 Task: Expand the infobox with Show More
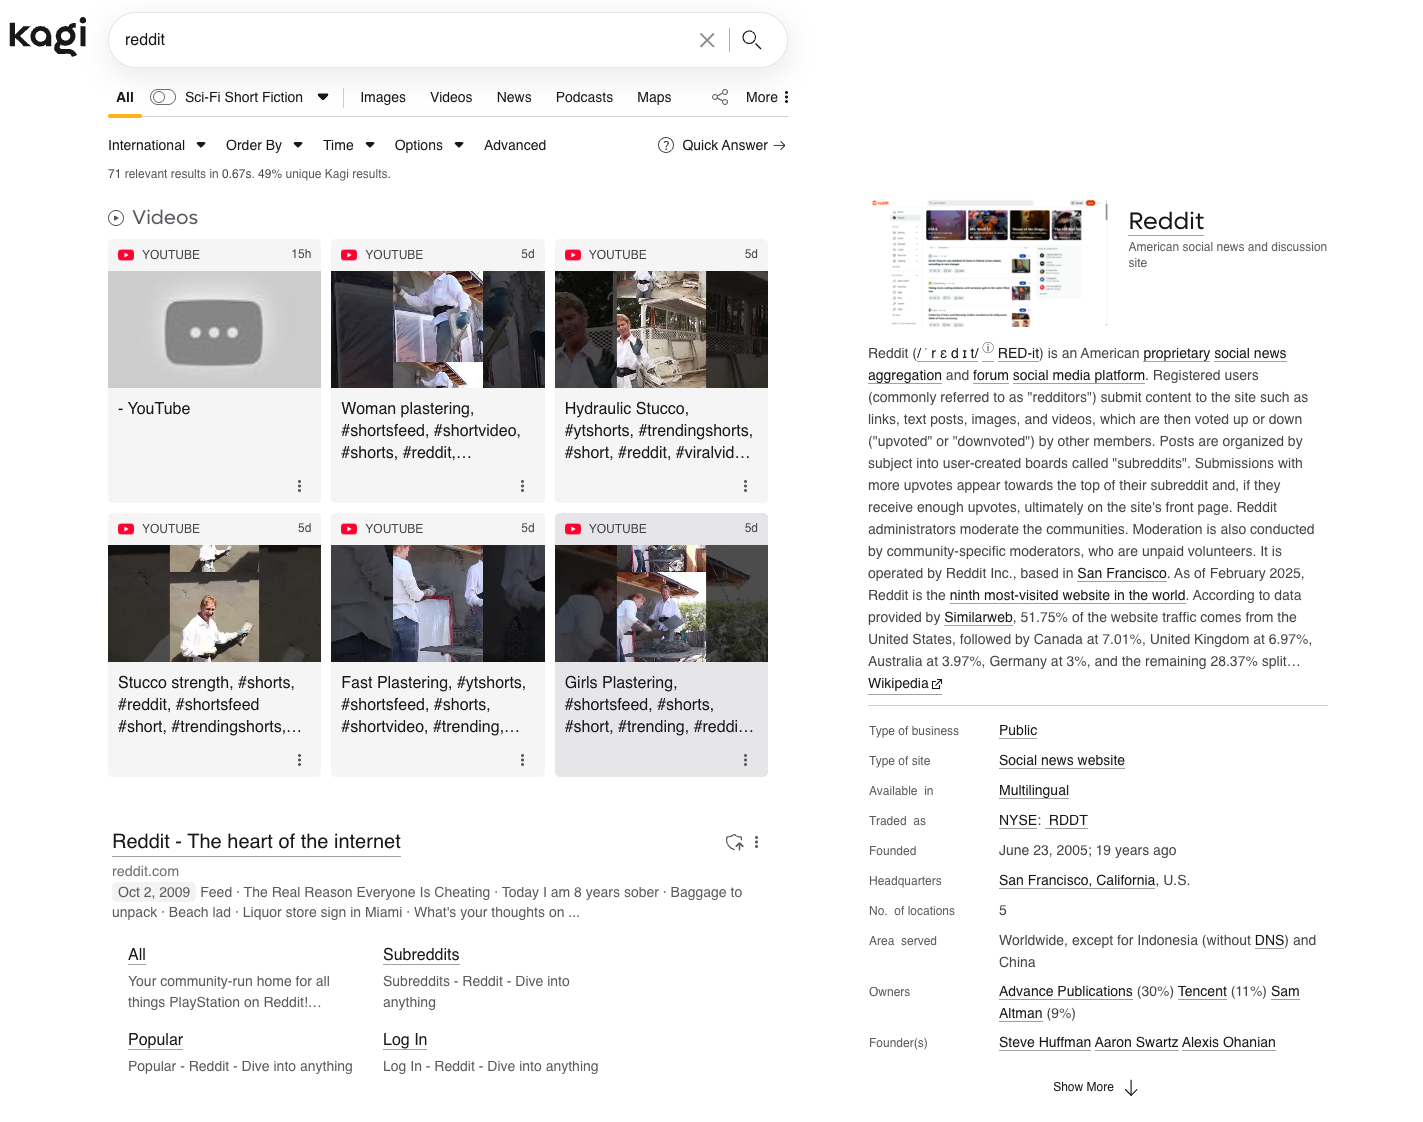tap(1094, 1087)
